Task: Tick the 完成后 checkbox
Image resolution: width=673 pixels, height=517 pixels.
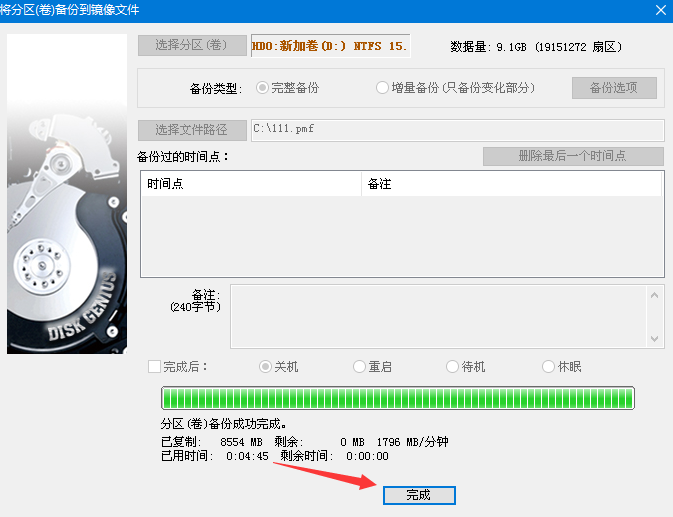Action: point(154,367)
